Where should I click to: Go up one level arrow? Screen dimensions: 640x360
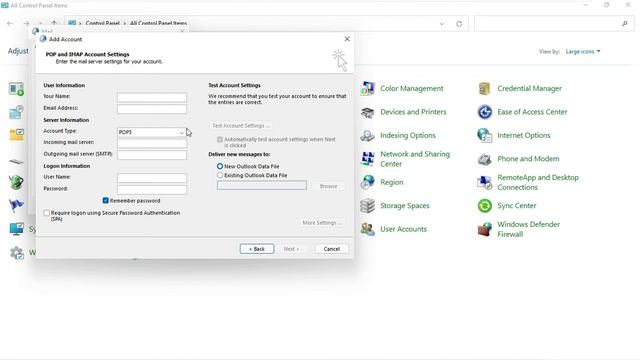tap(54, 24)
